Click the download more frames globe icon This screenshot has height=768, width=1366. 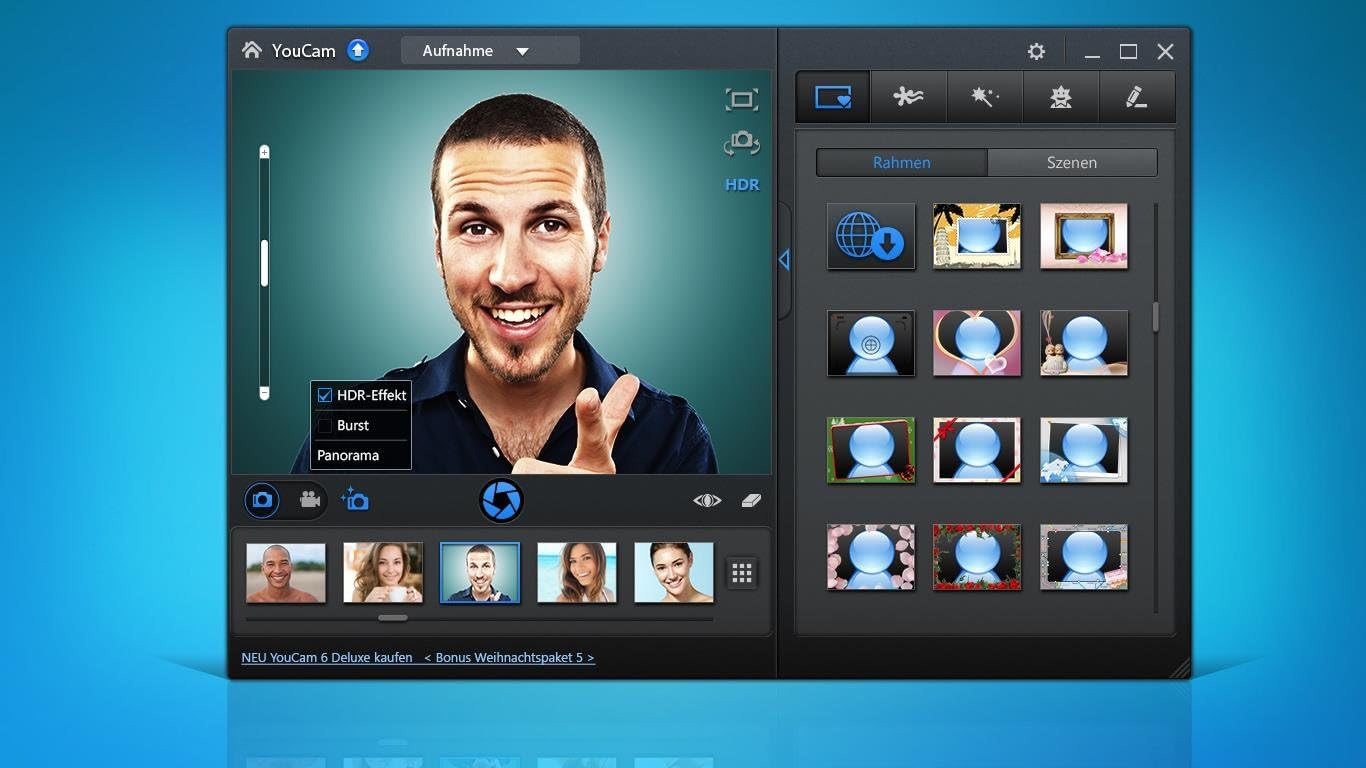[870, 236]
